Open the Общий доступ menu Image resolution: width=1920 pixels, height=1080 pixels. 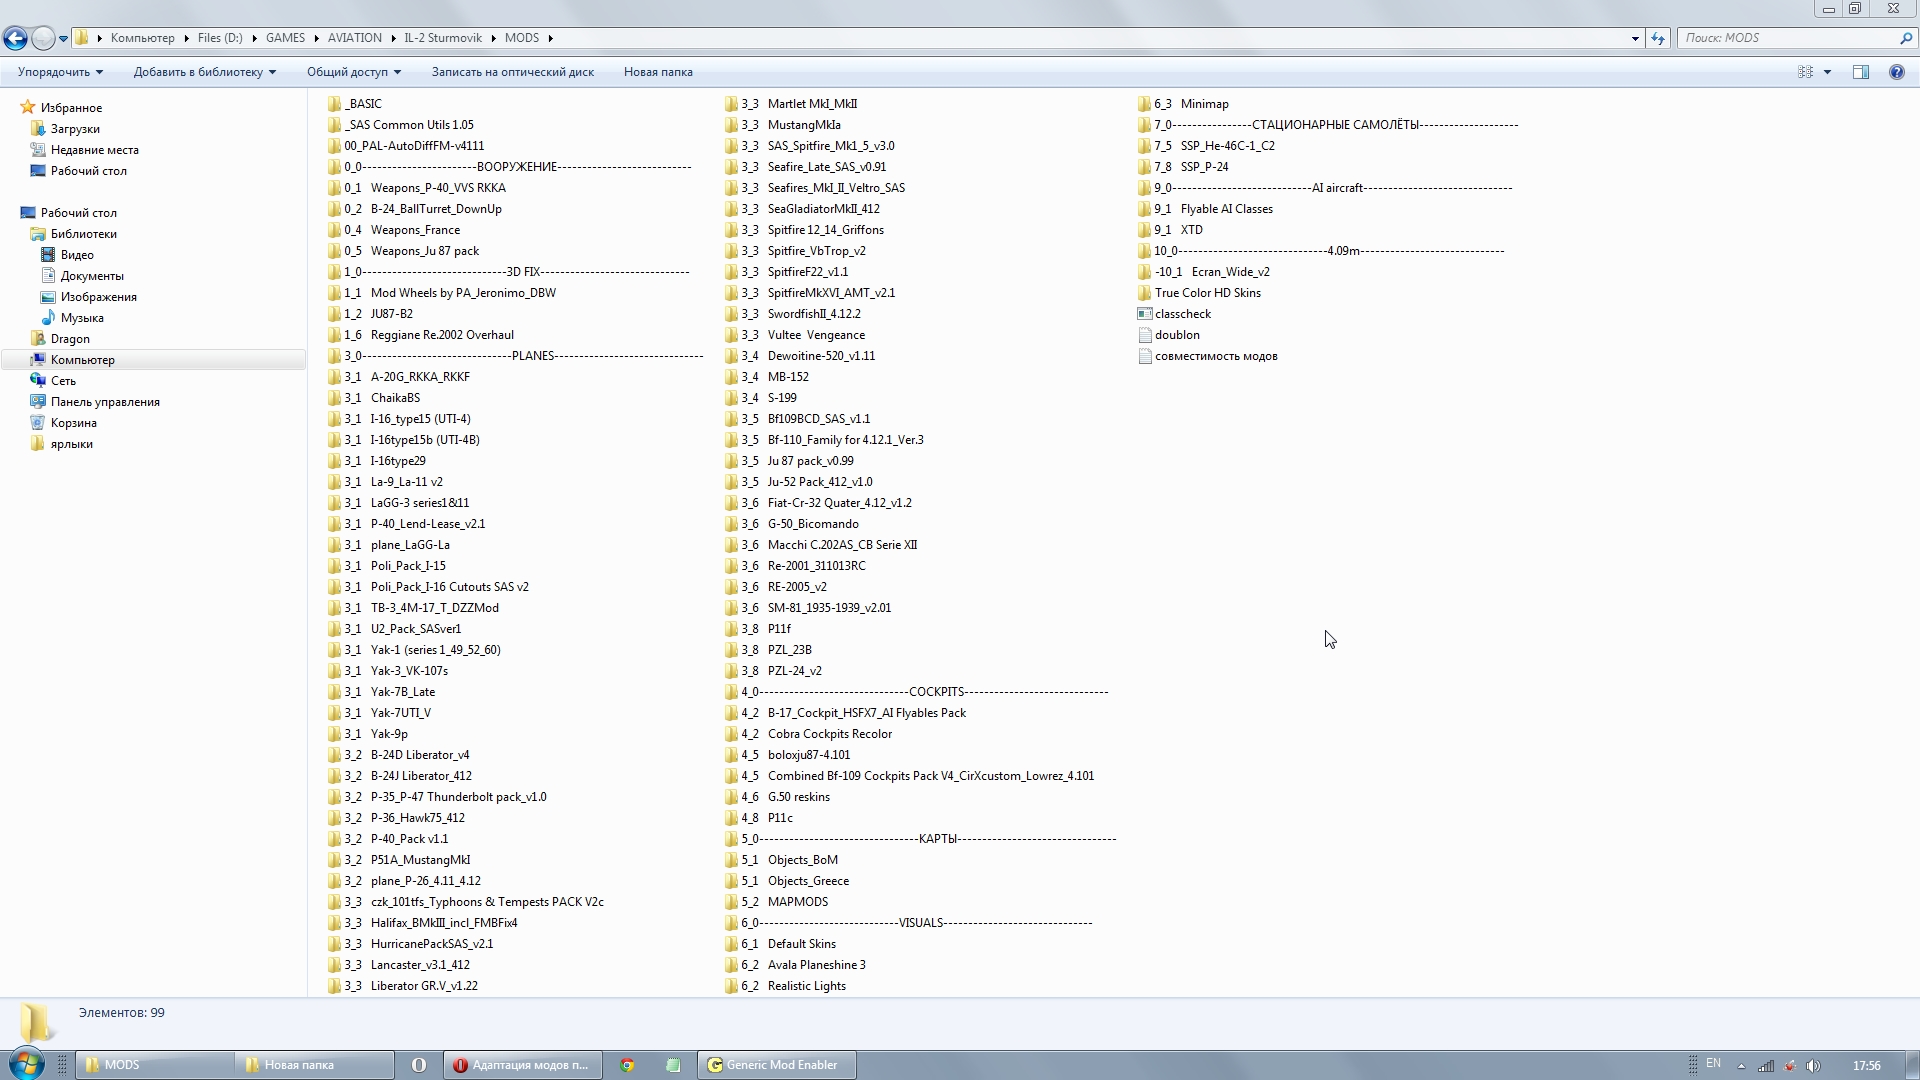(353, 72)
